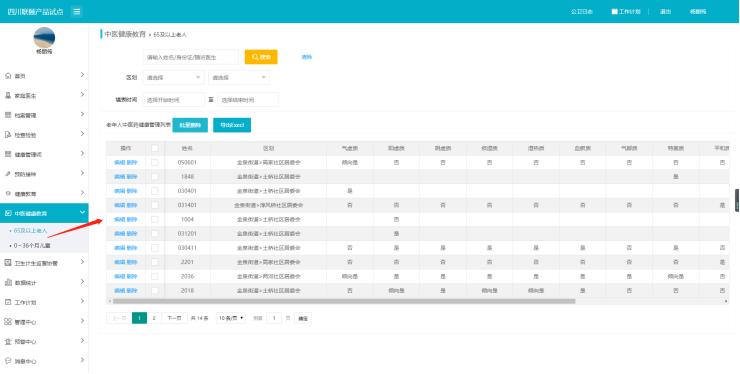Check the box for row 031401
Screen dimensions: 740x374
pyautogui.click(x=155, y=205)
